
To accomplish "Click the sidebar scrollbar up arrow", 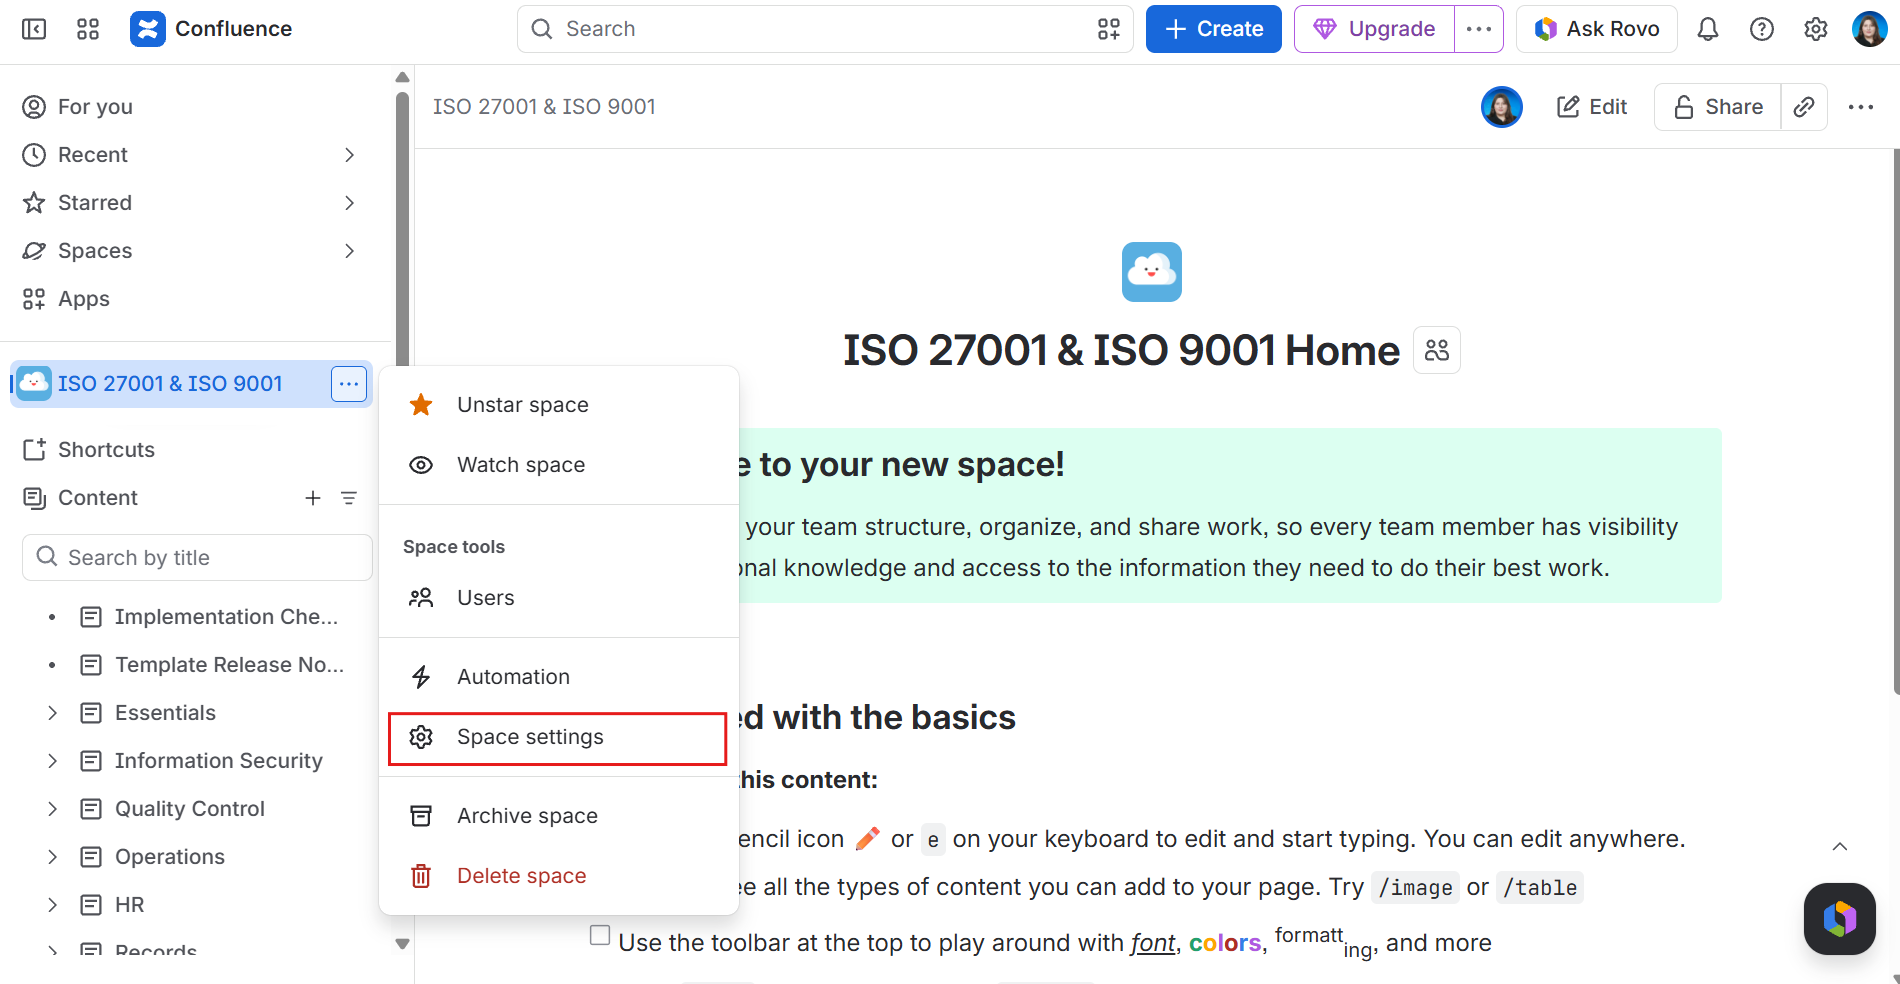I will pyautogui.click(x=402, y=78).
